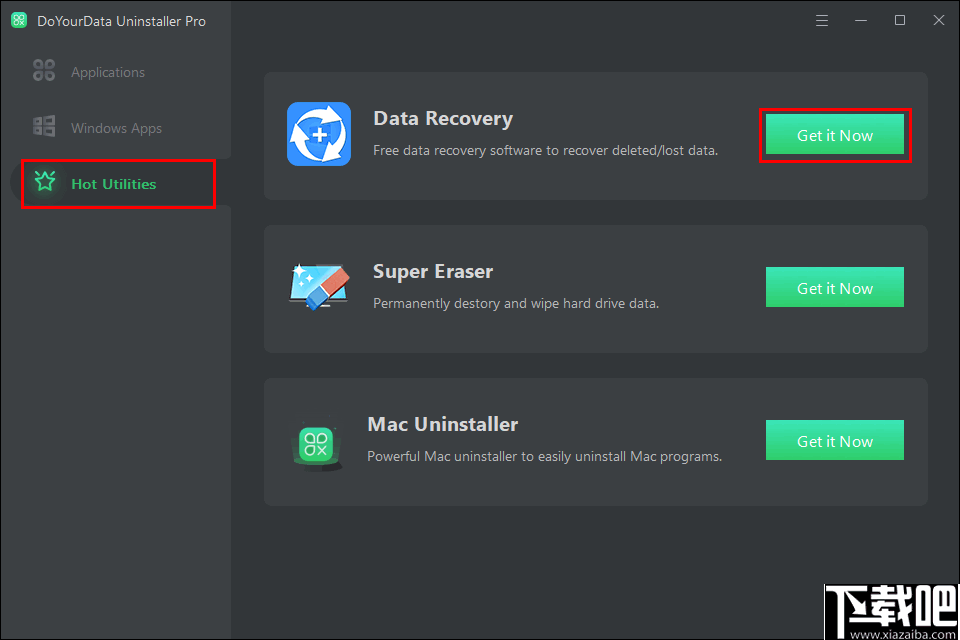Image resolution: width=960 pixels, height=640 pixels.
Task: Switch to the Windows Apps section
Action: (x=116, y=127)
